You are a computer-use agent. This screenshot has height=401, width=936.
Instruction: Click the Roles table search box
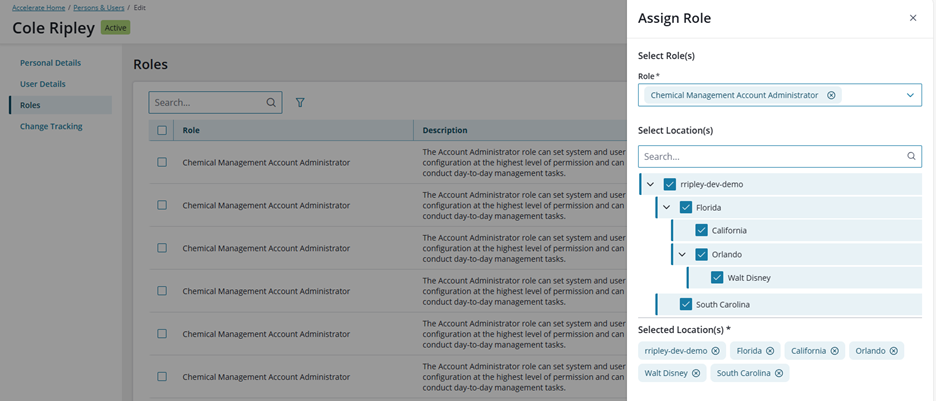point(215,103)
